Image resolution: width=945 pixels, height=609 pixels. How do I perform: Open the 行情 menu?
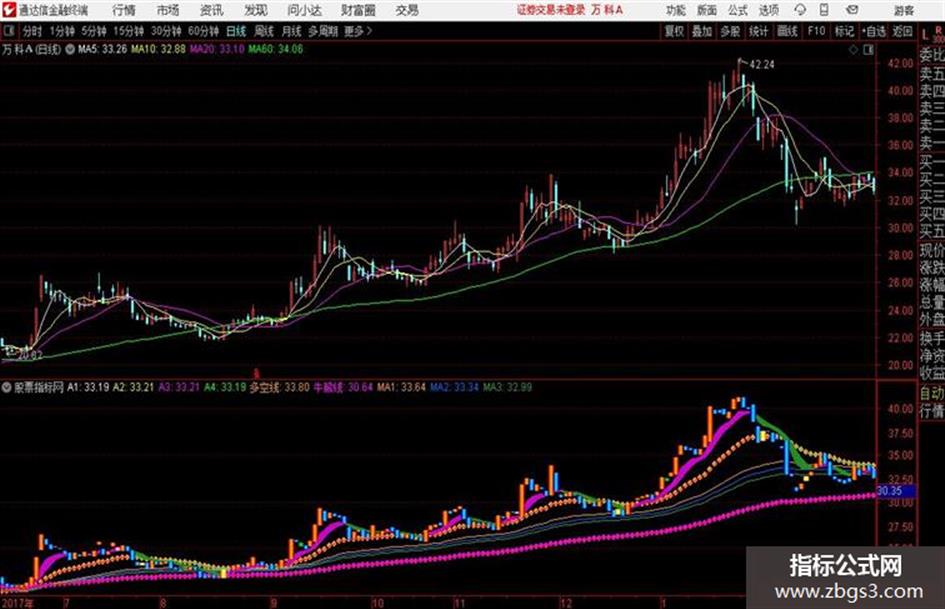click(124, 10)
